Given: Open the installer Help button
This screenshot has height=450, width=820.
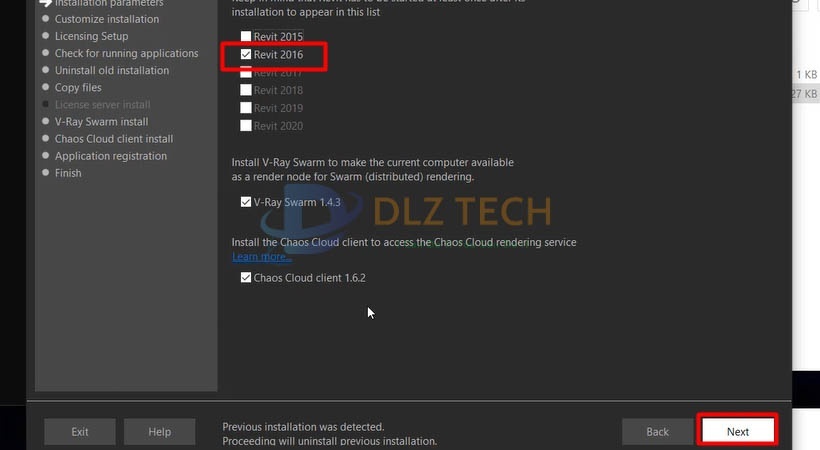Looking at the screenshot, I should [160, 431].
